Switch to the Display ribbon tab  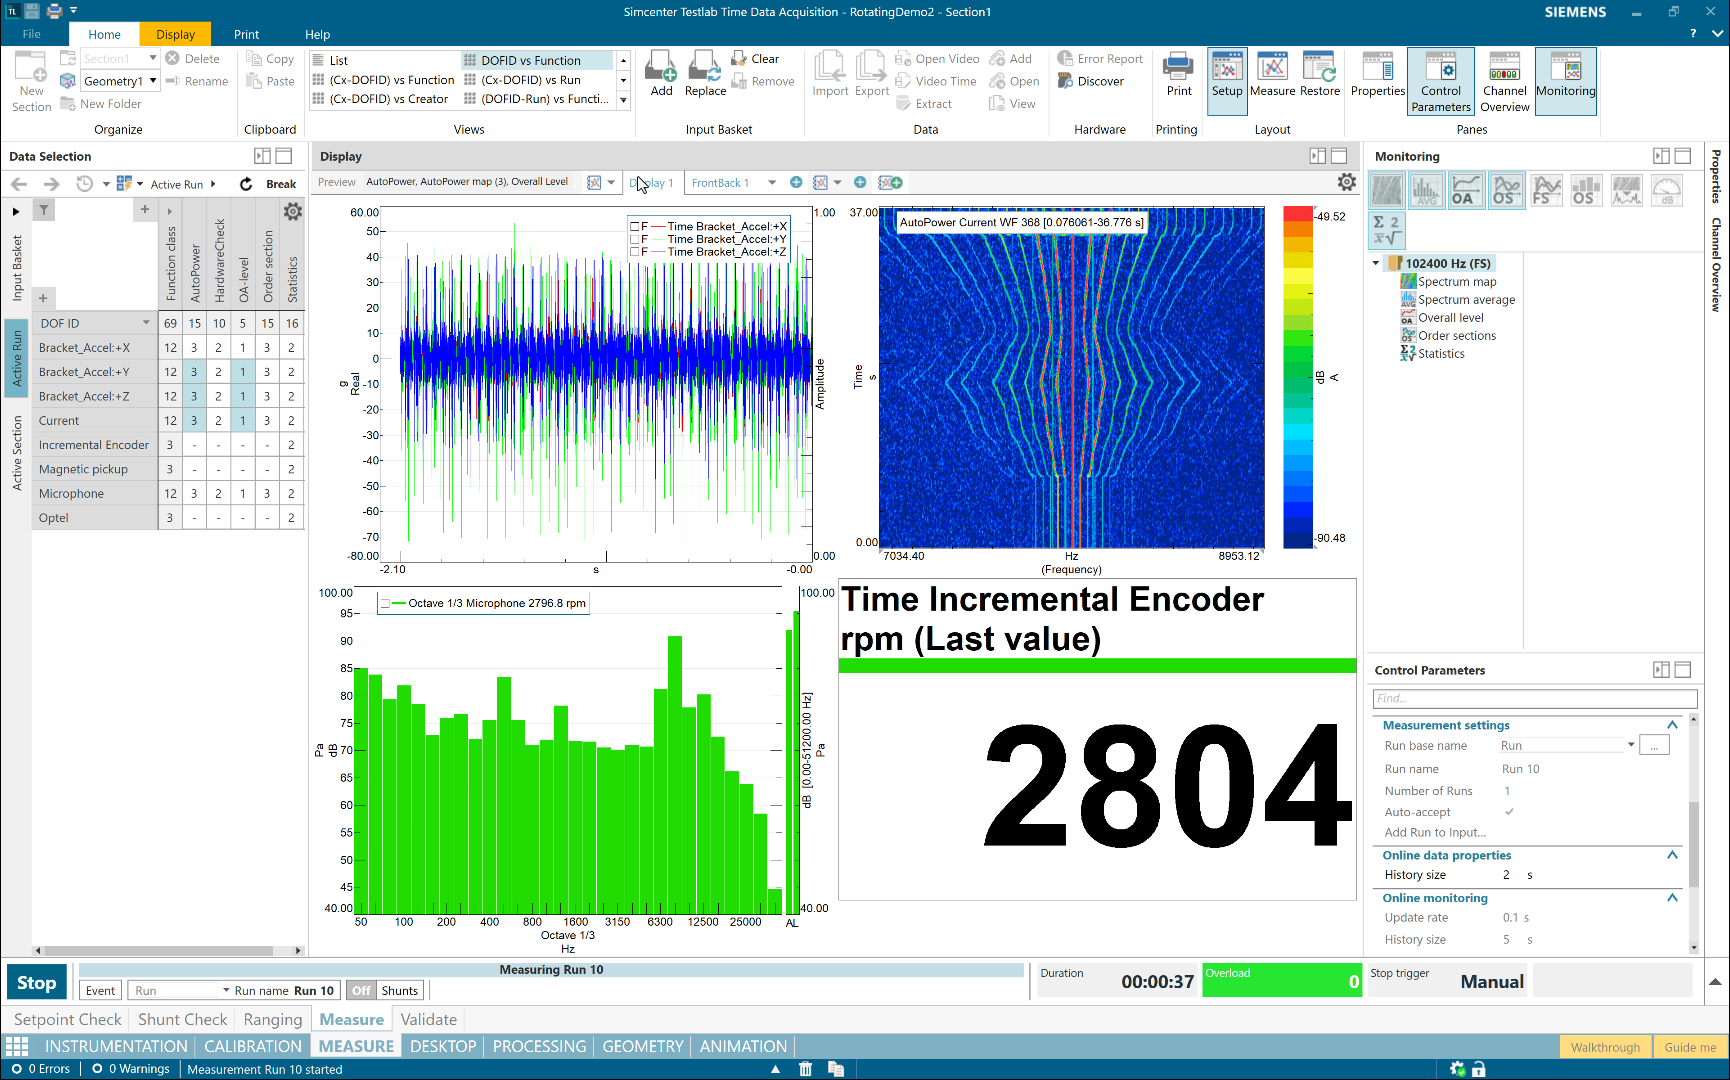pos(175,34)
